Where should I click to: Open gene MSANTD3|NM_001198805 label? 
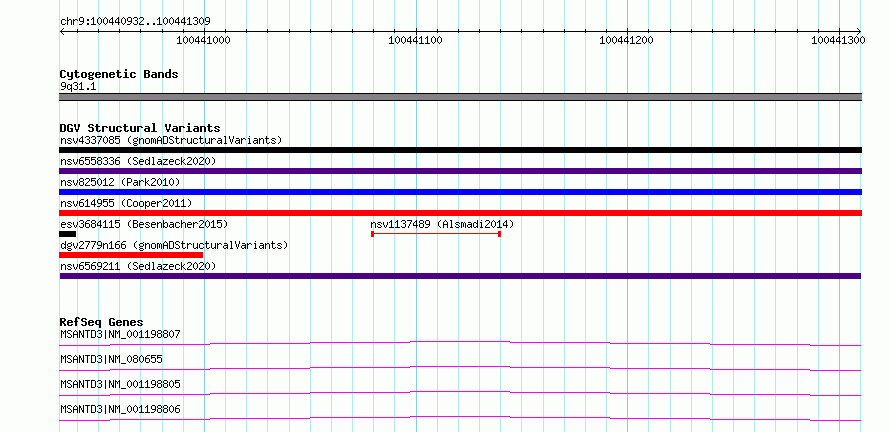120,384
